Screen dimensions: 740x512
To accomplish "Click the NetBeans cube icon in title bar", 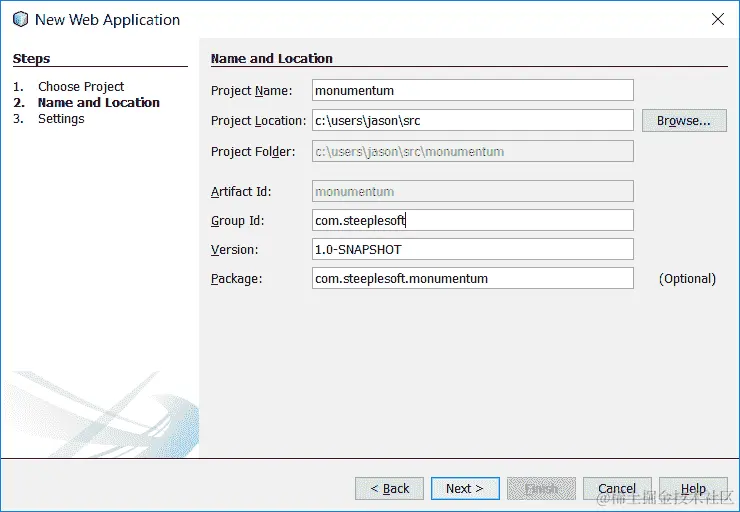I will point(21,19).
